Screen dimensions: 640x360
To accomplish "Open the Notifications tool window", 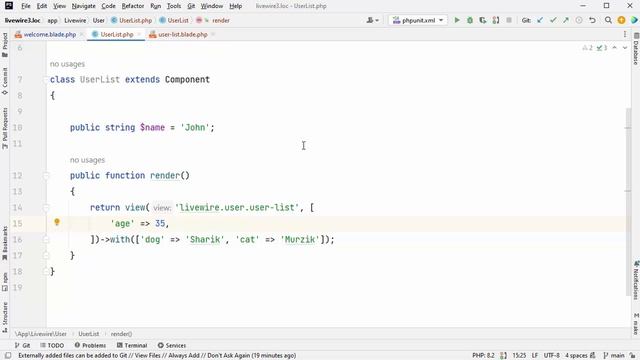I will point(636,280).
